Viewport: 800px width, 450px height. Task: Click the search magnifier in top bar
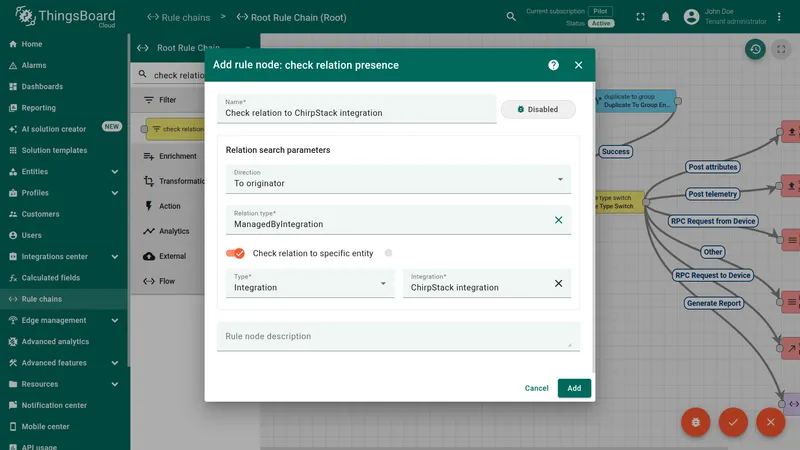(511, 17)
